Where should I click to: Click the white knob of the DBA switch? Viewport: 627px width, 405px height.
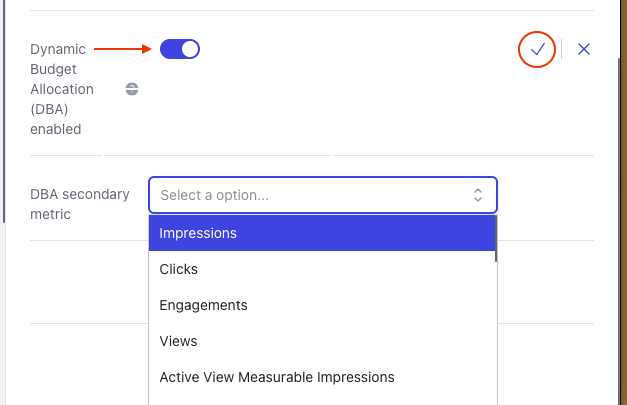[190, 49]
